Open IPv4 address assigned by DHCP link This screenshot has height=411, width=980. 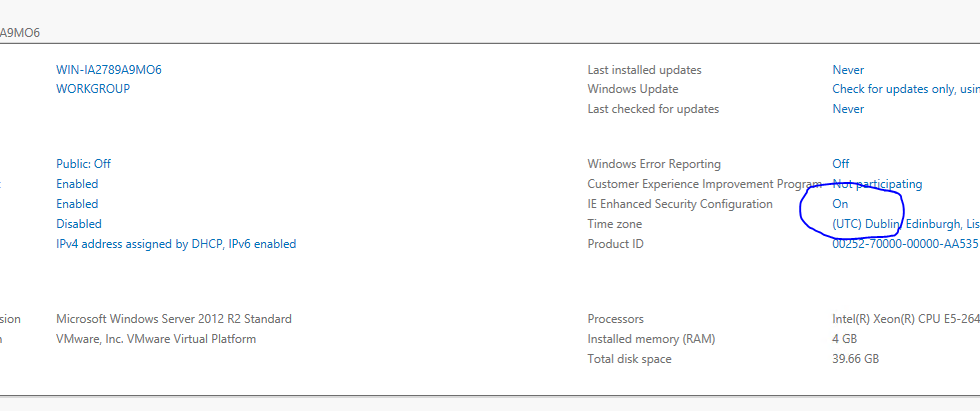pos(176,244)
